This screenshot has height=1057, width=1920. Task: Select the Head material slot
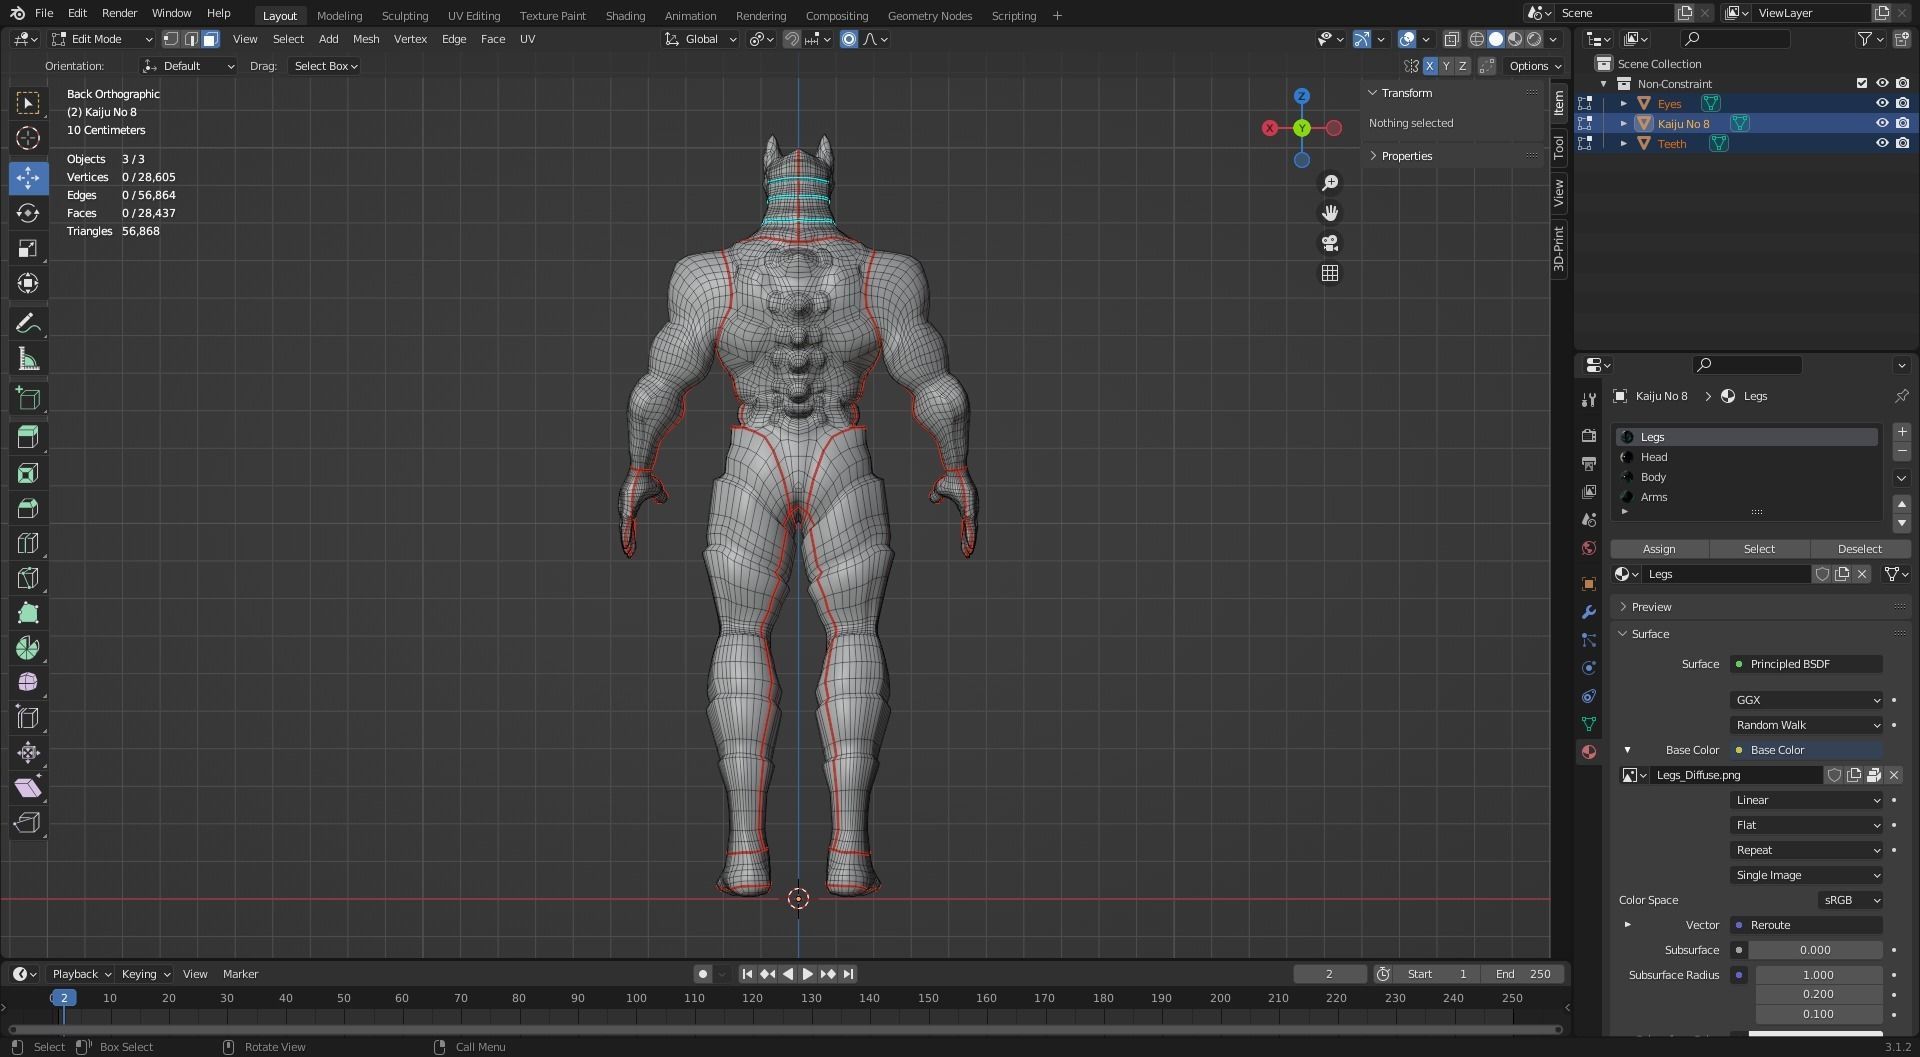1746,457
